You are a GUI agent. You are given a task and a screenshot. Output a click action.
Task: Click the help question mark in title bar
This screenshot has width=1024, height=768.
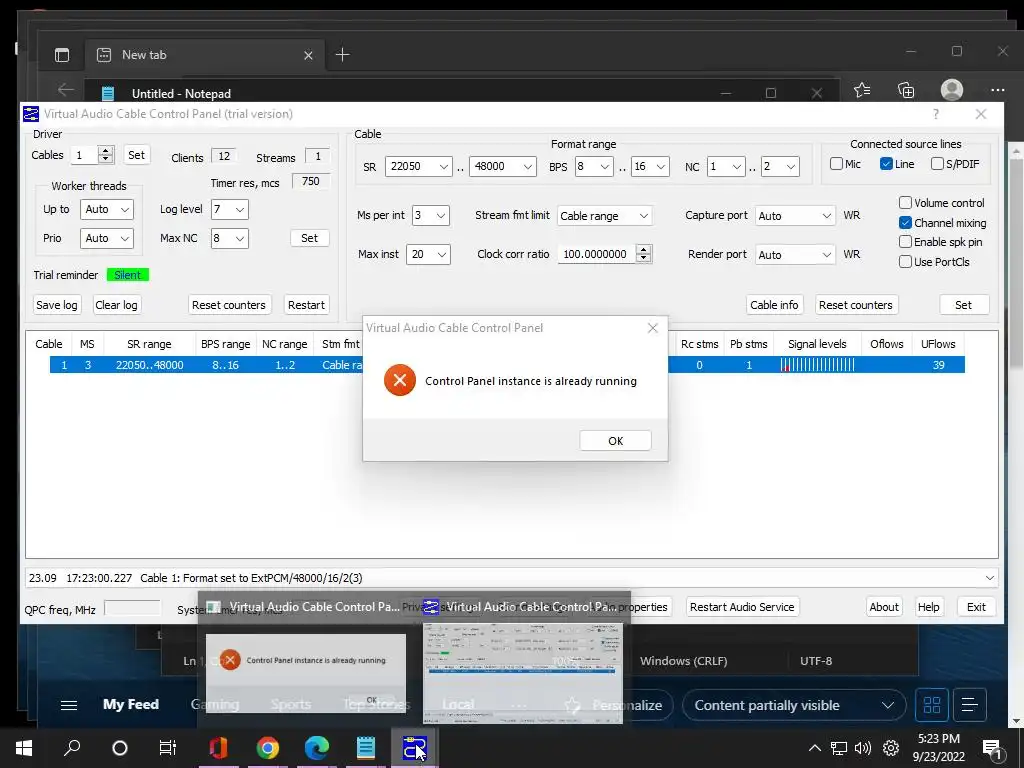pyautogui.click(x=936, y=114)
